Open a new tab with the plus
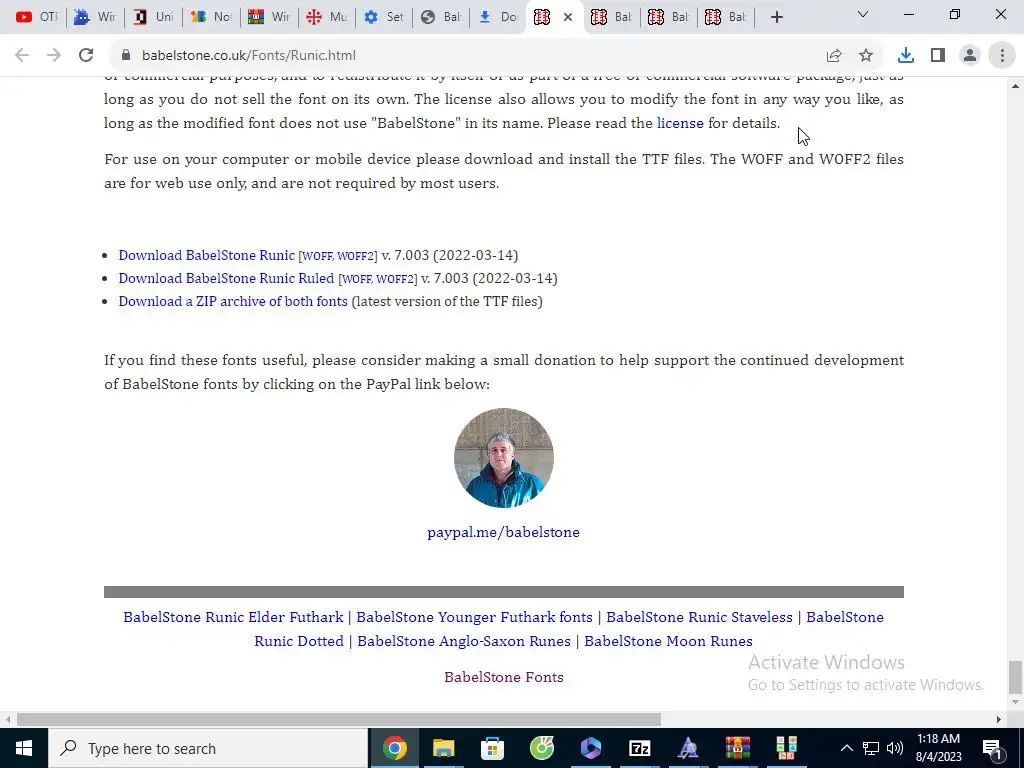This screenshot has width=1024, height=768. click(776, 17)
